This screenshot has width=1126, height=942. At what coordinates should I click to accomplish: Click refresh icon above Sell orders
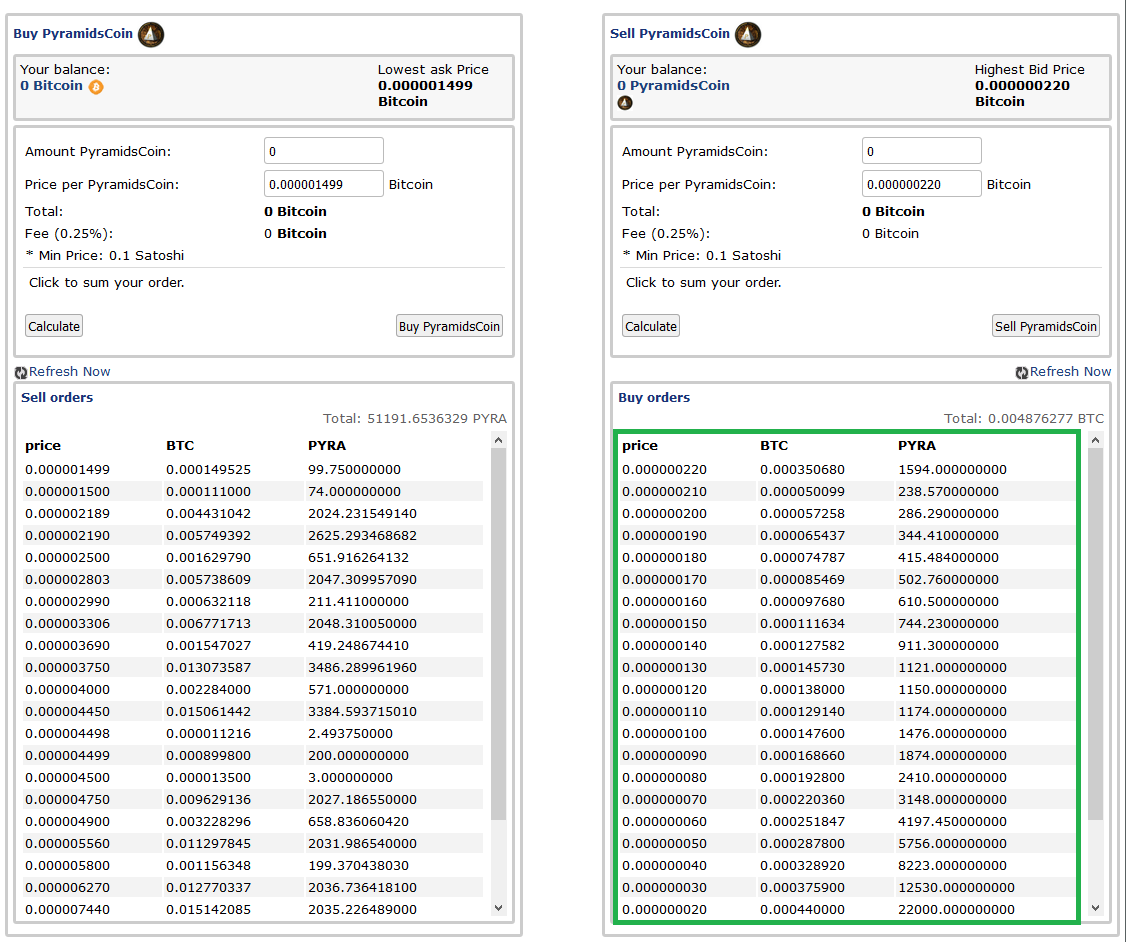click(21, 373)
